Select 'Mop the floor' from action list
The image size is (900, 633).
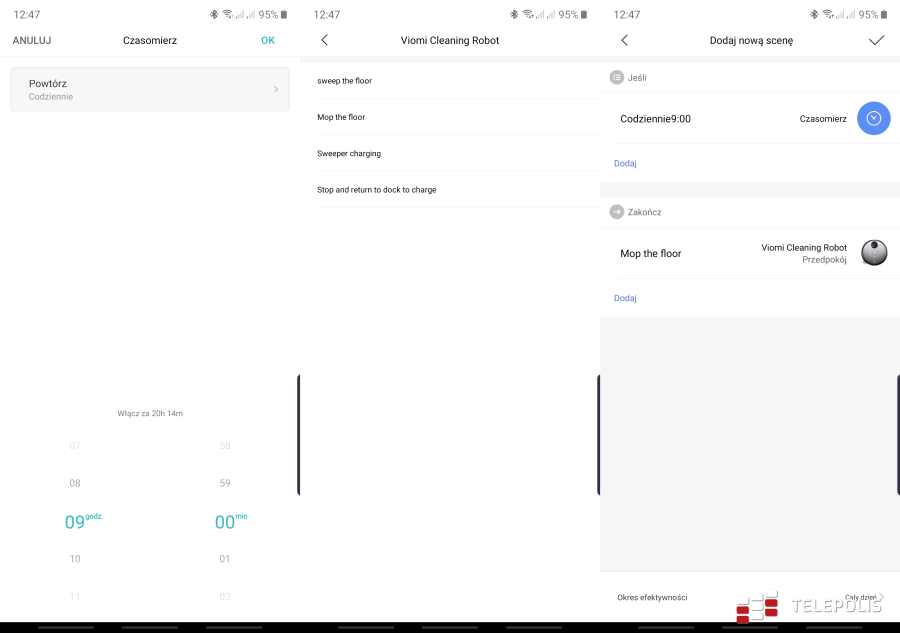(341, 117)
